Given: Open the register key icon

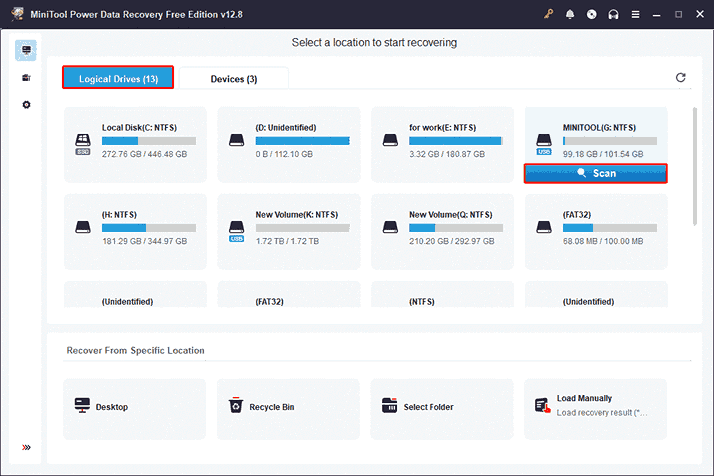Looking at the screenshot, I should pyautogui.click(x=548, y=14).
